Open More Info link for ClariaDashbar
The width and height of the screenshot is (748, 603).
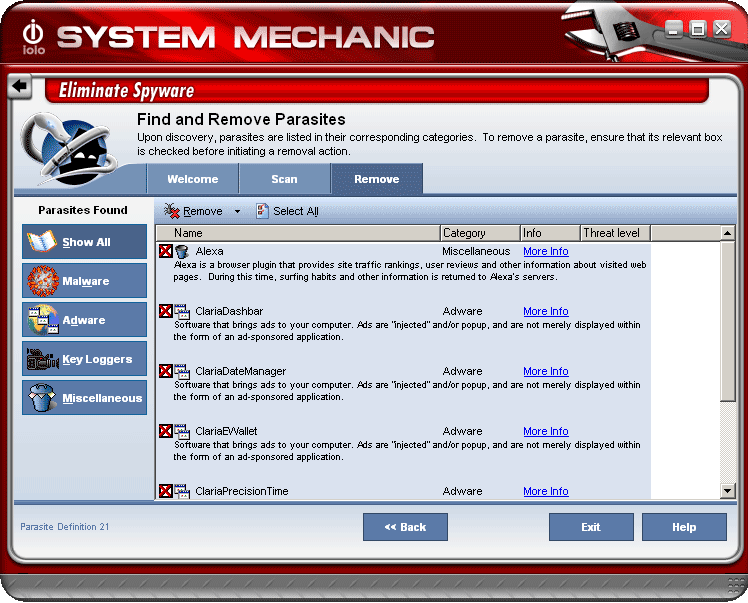click(x=546, y=312)
